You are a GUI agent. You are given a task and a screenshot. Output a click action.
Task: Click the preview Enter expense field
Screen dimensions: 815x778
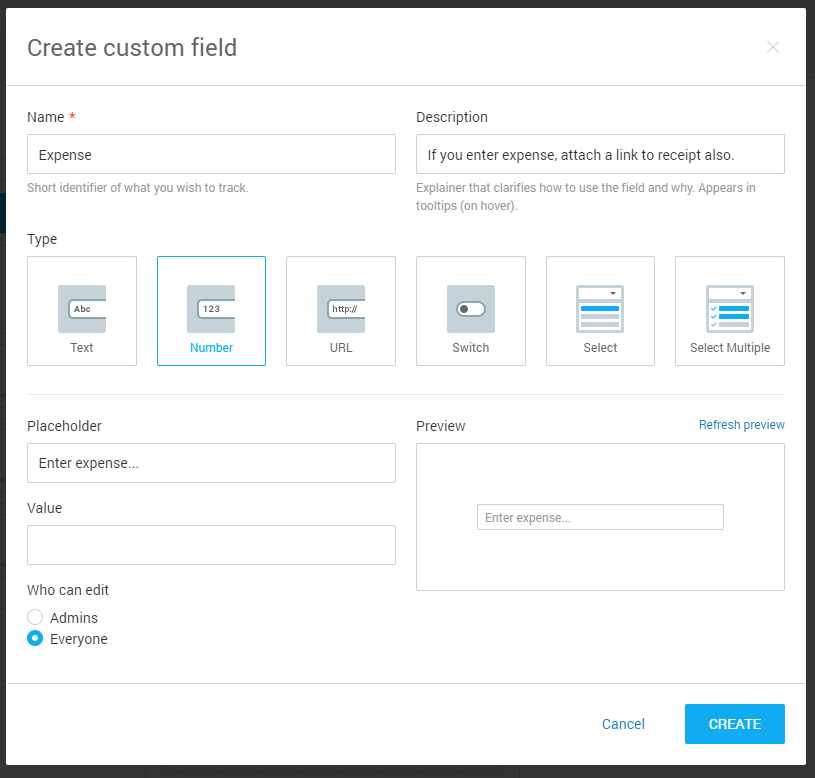pyautogui.click(x=600, y=517)
